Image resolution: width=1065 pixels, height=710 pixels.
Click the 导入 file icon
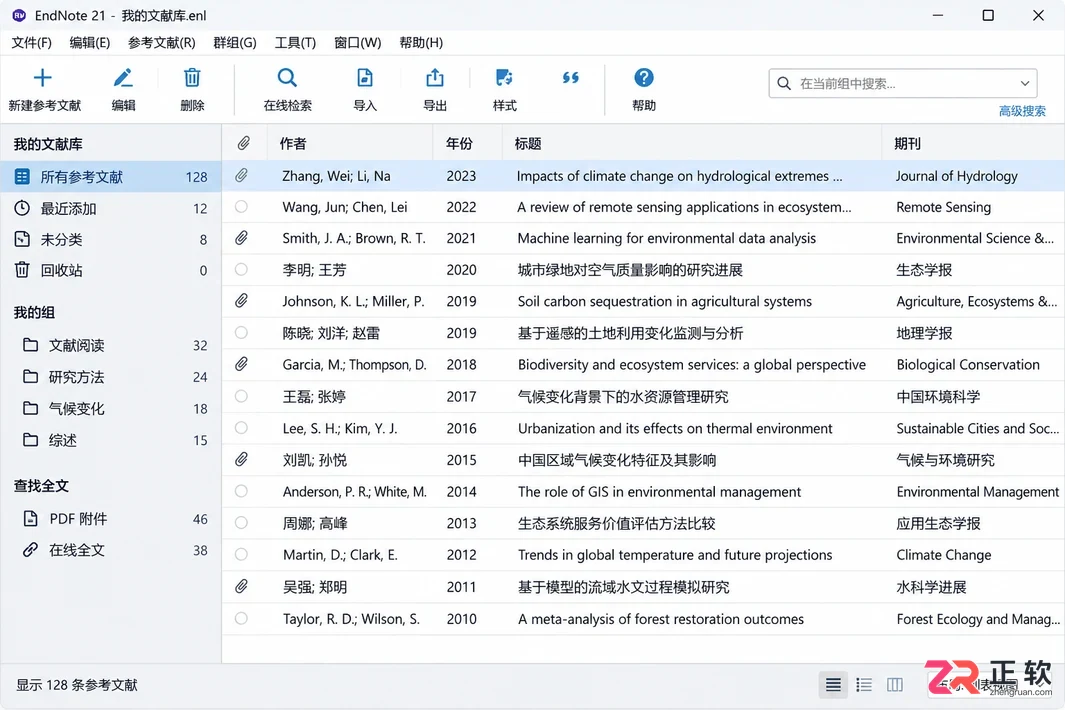[x=365, y=78]
